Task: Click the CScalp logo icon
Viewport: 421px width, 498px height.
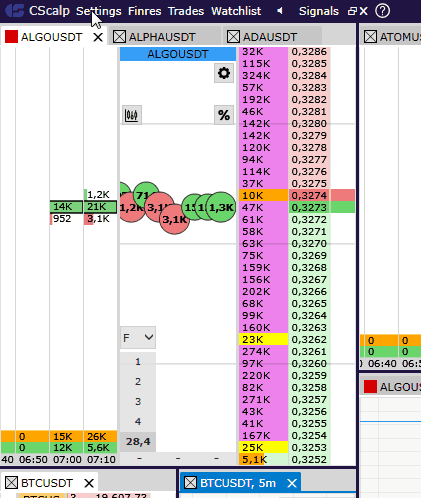Action: 15,11
